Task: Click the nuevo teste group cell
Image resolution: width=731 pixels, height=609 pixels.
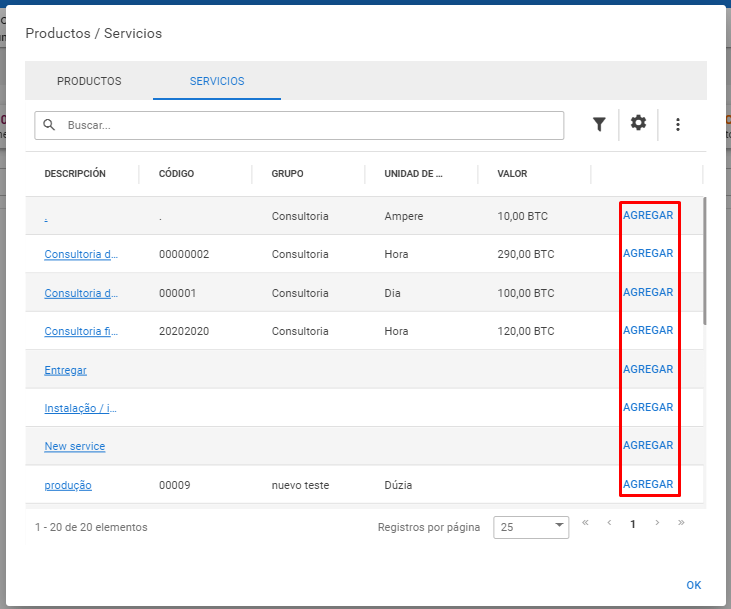Action: (300, 485)
